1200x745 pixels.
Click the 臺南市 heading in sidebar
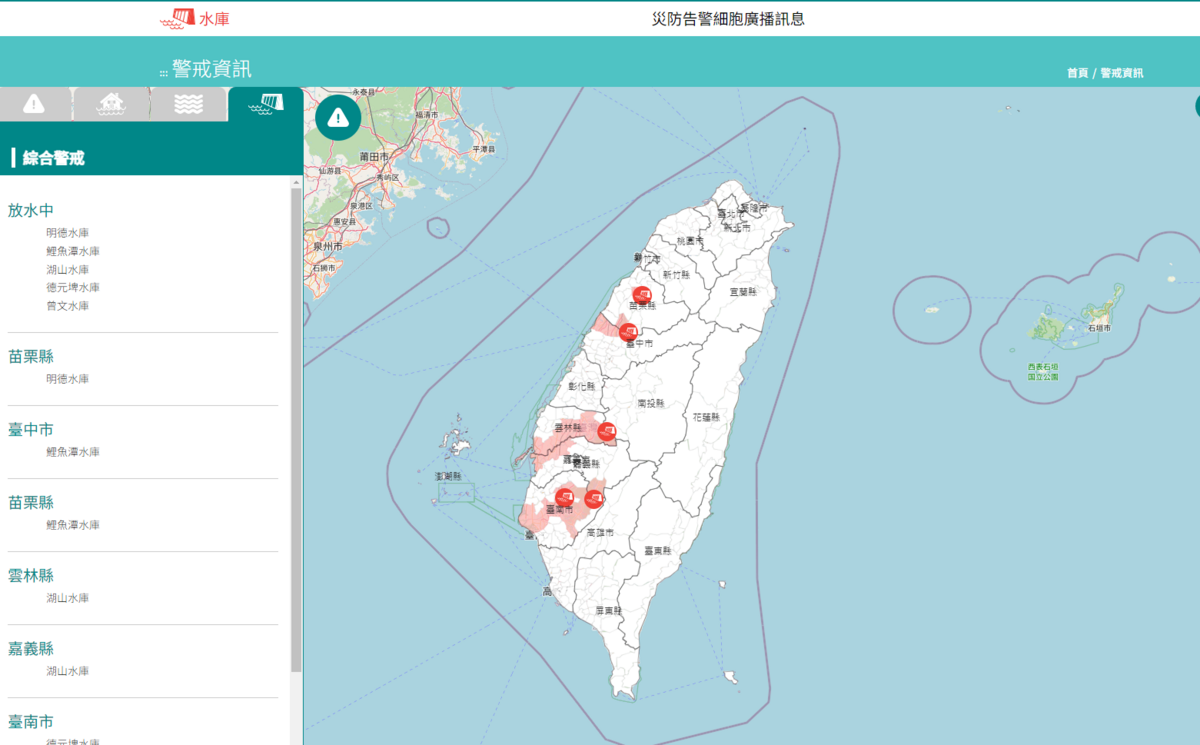pos(31,721)
